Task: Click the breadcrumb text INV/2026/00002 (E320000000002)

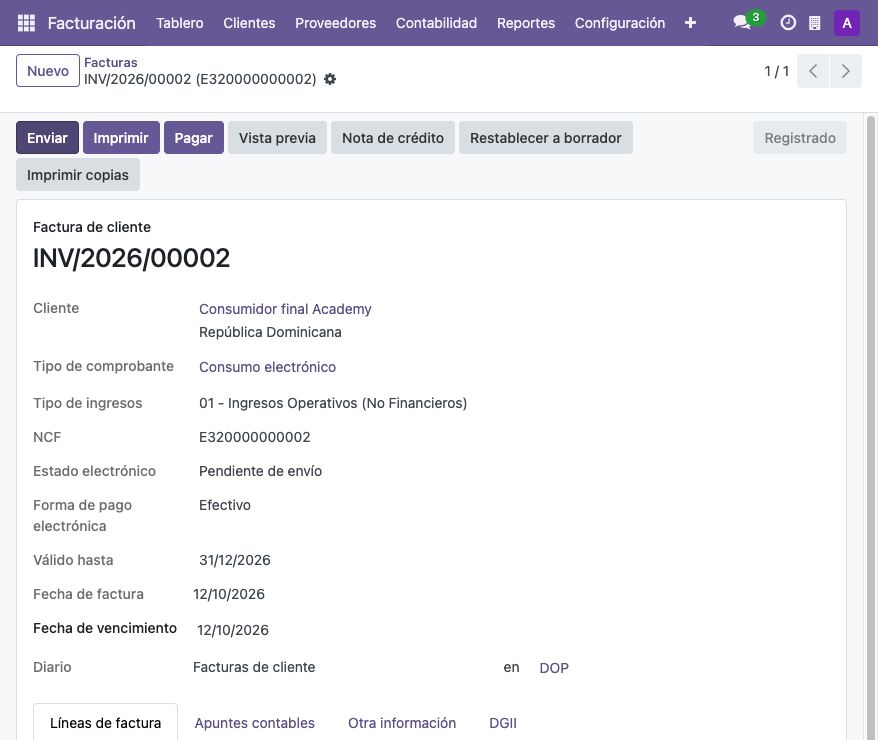Action: 200,79
